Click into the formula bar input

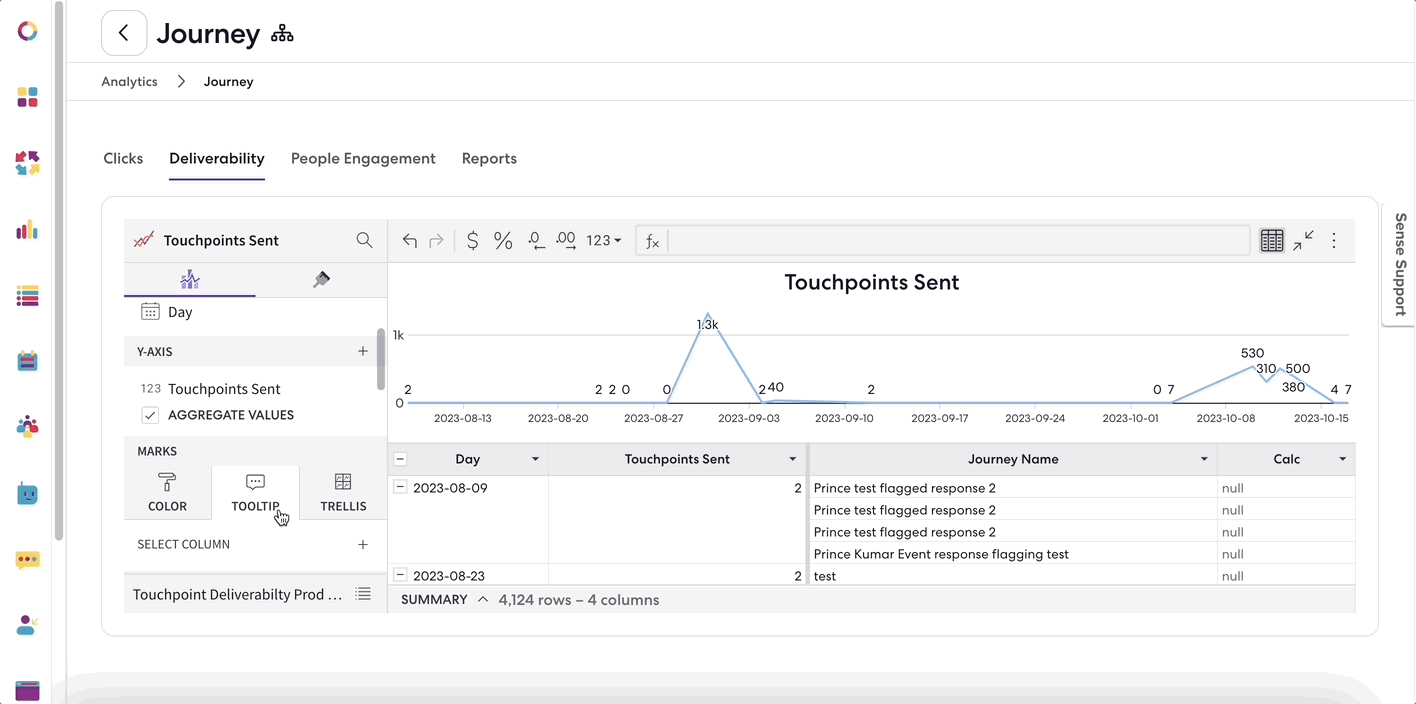958,240
